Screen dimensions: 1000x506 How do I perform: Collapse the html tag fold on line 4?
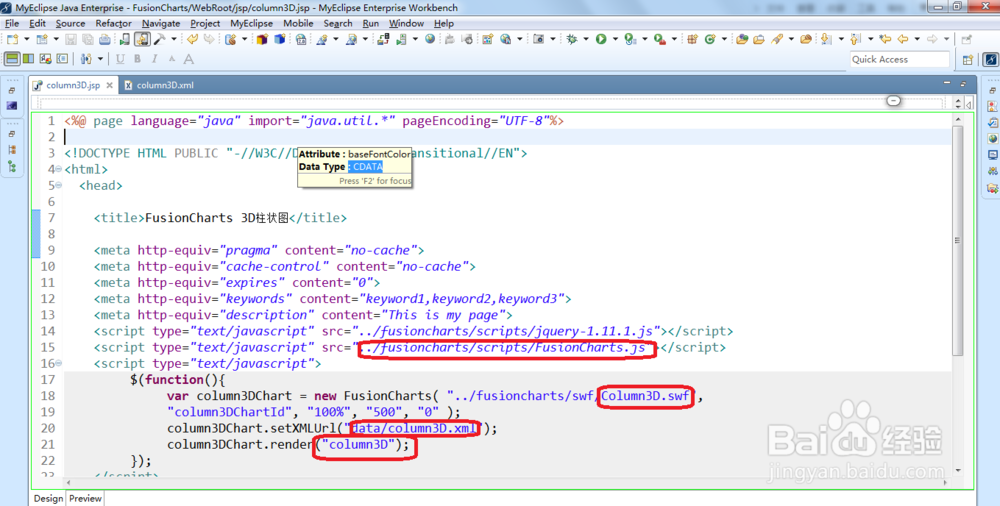[59, 169]
